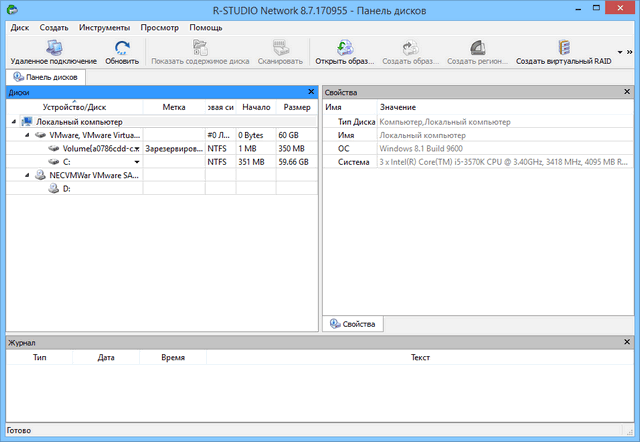Click the Сканировать toolbar icon
This screenshot has width=640, height=442.
[279, 47]
